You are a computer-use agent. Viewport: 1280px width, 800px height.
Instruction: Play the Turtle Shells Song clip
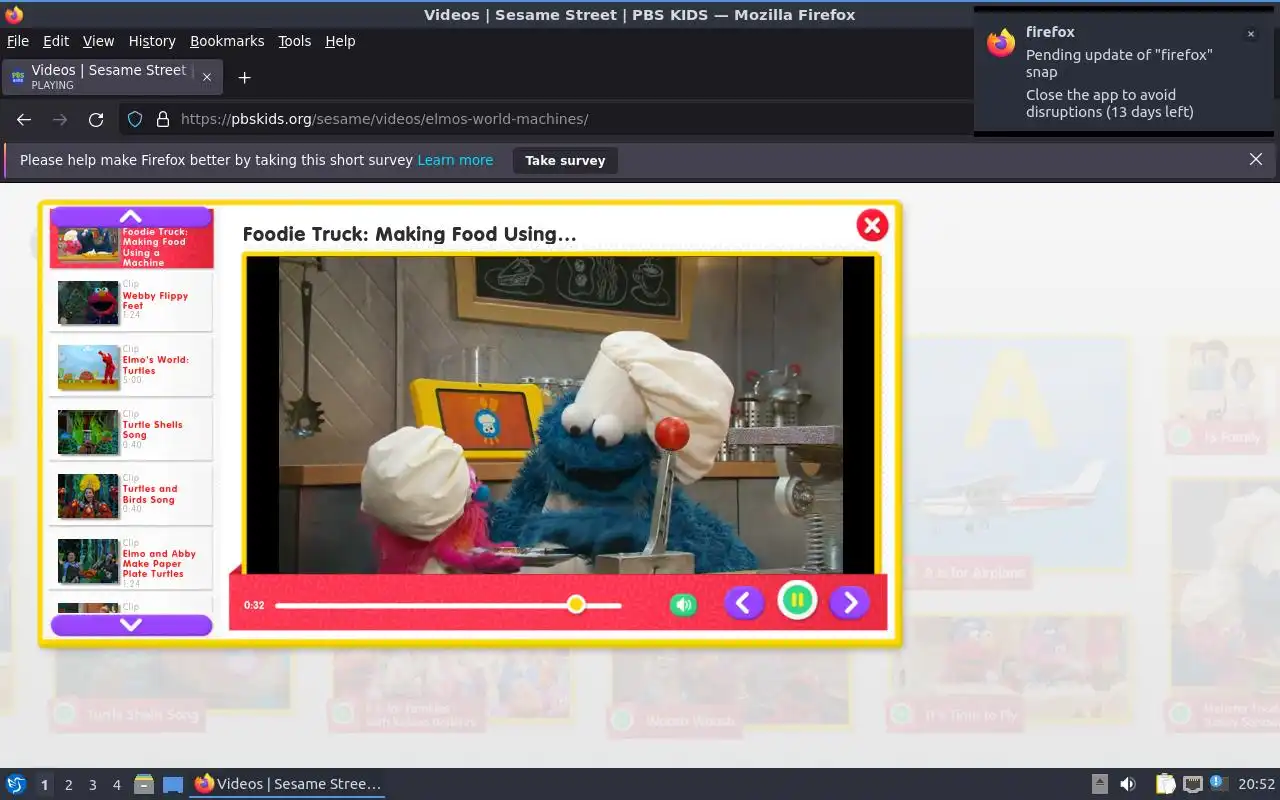pos(131,431)
